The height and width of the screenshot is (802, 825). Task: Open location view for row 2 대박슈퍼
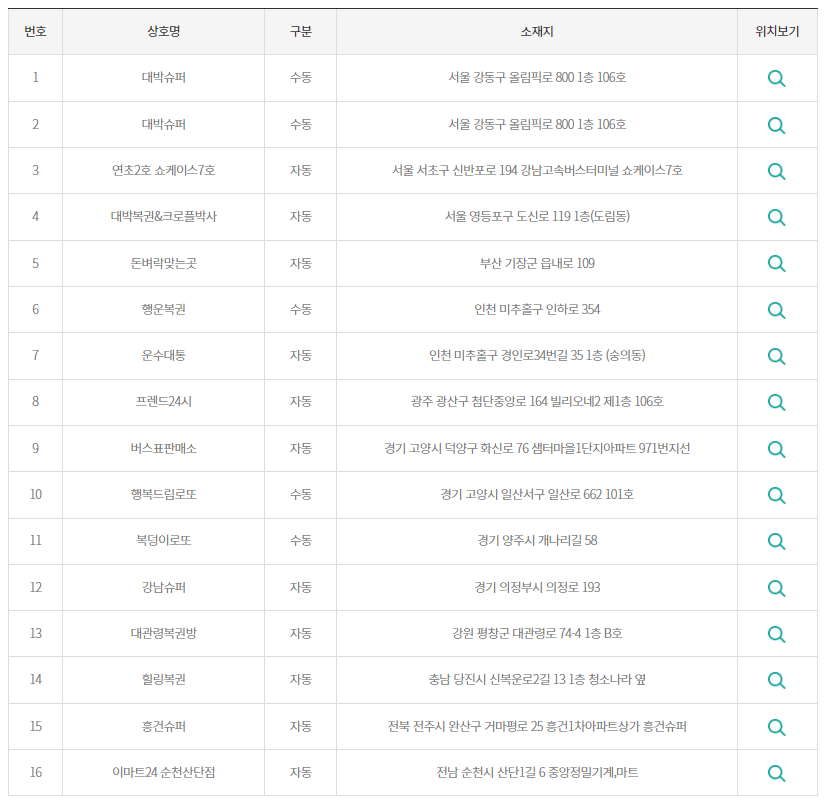[776, 125]
